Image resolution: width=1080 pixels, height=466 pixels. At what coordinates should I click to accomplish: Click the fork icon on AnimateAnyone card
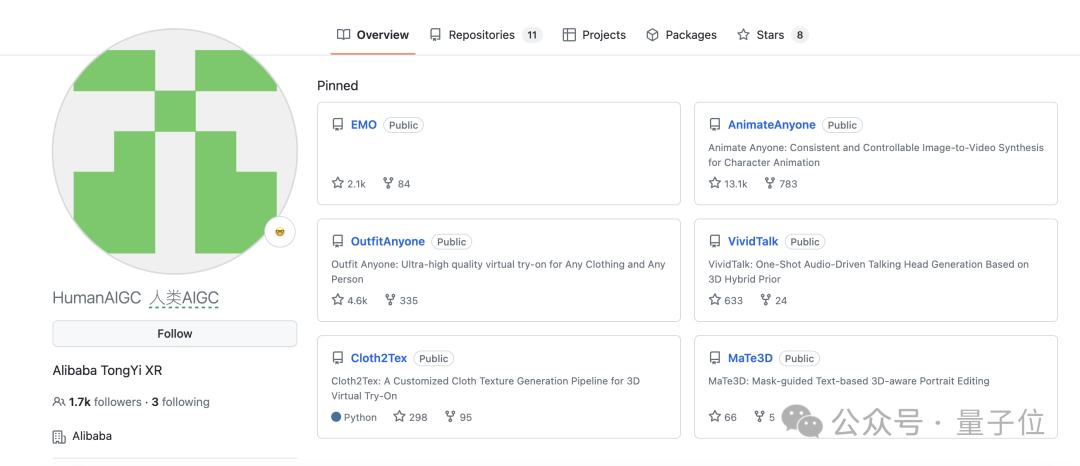[769, 184]
